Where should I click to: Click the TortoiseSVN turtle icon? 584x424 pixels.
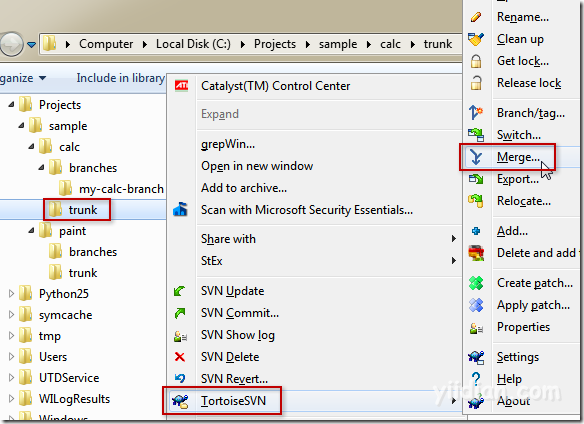(180, 401)
